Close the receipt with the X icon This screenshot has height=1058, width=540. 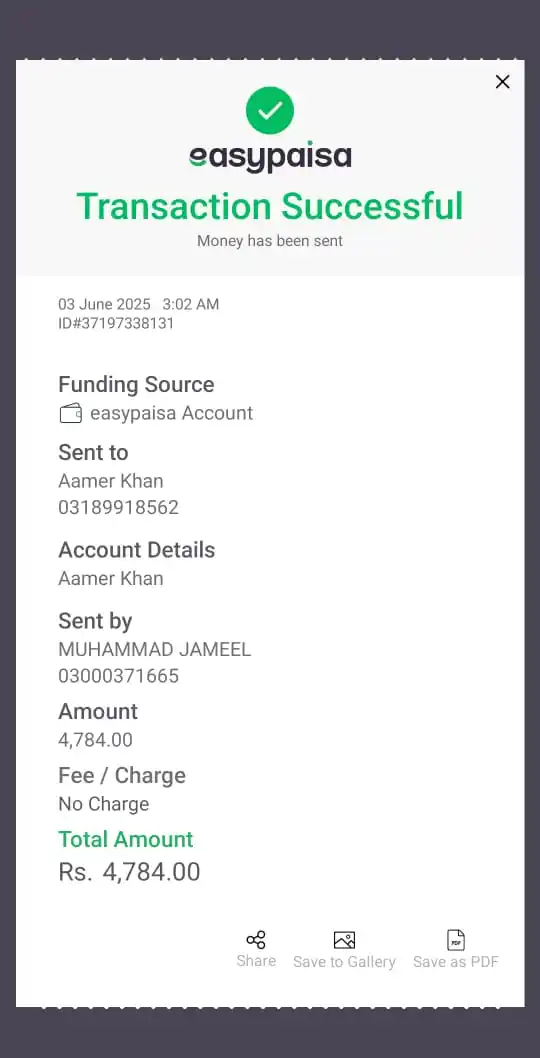pos(502,82)
